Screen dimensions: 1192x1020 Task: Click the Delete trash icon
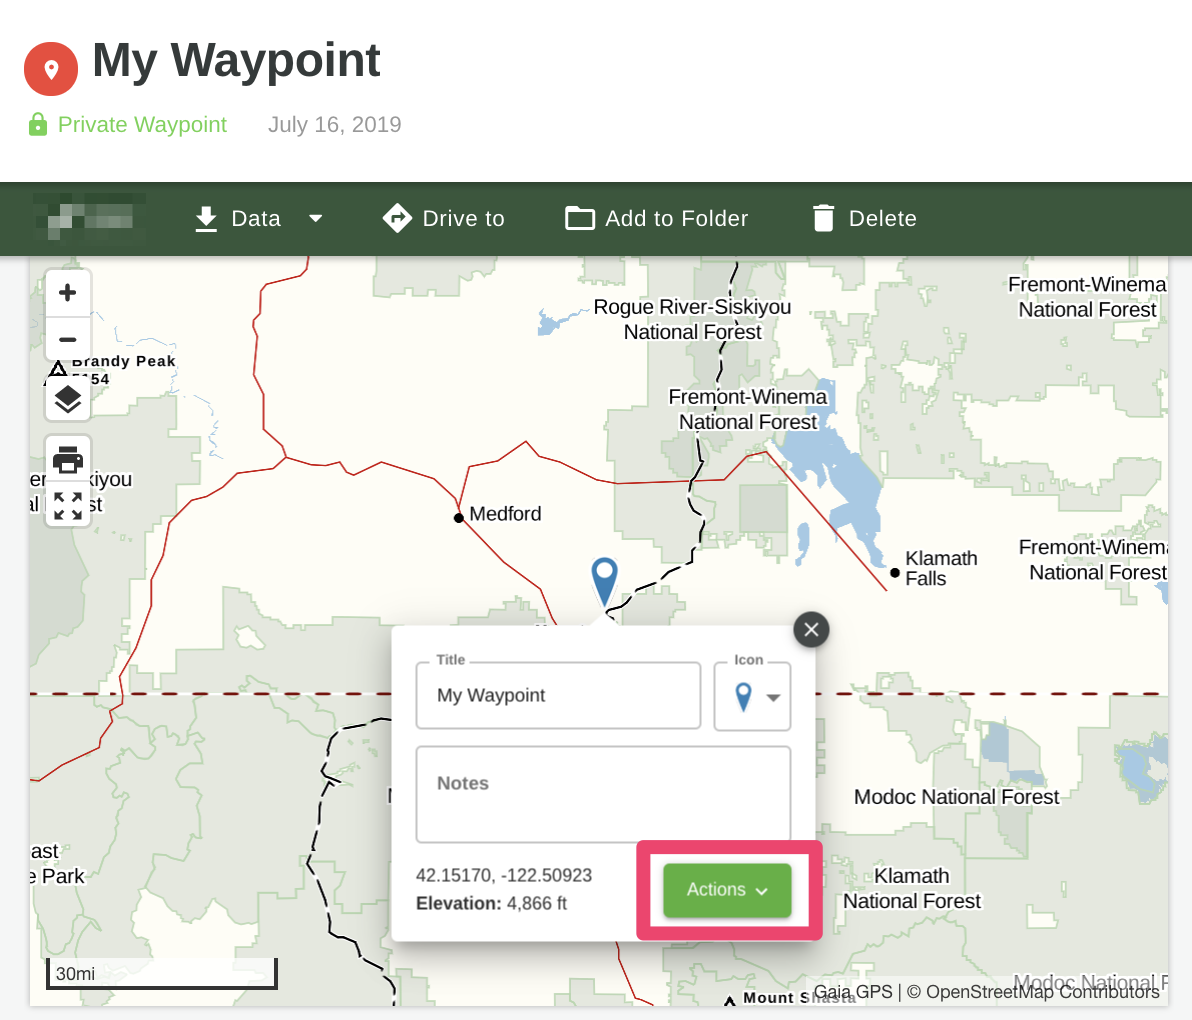click(823, 218)
